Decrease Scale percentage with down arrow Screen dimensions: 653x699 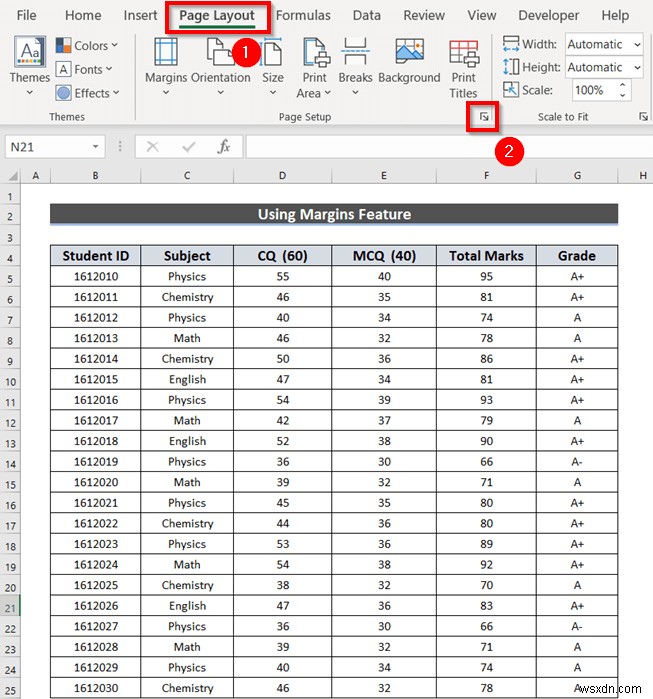pyautogui.click(x=622, y=95)
